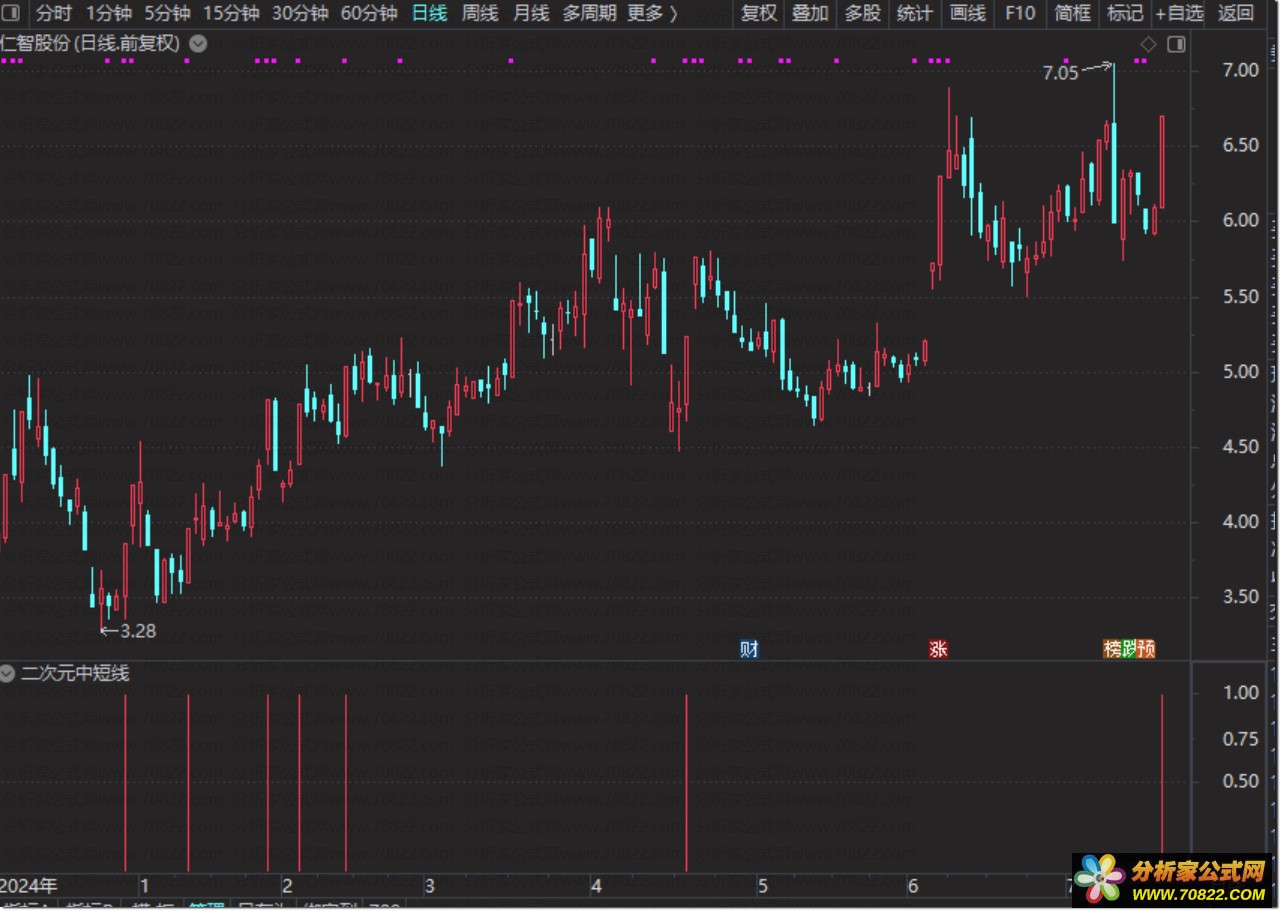Click month 3 on the time axis

coord(430,886)
